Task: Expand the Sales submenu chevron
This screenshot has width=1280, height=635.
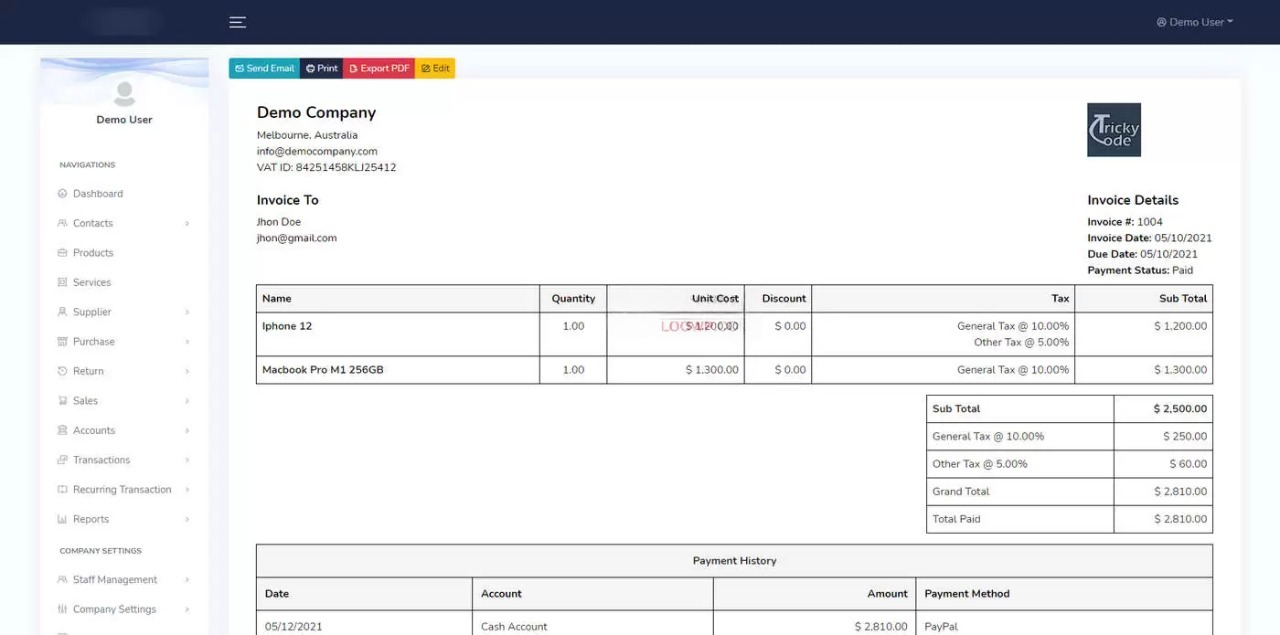Action: coord(187,401)
